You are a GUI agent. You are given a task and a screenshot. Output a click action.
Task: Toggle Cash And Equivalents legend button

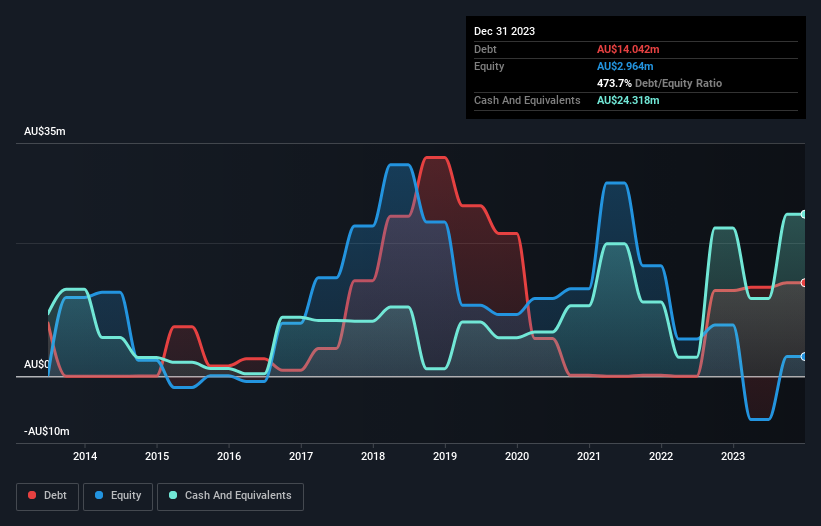pos(230,496)
